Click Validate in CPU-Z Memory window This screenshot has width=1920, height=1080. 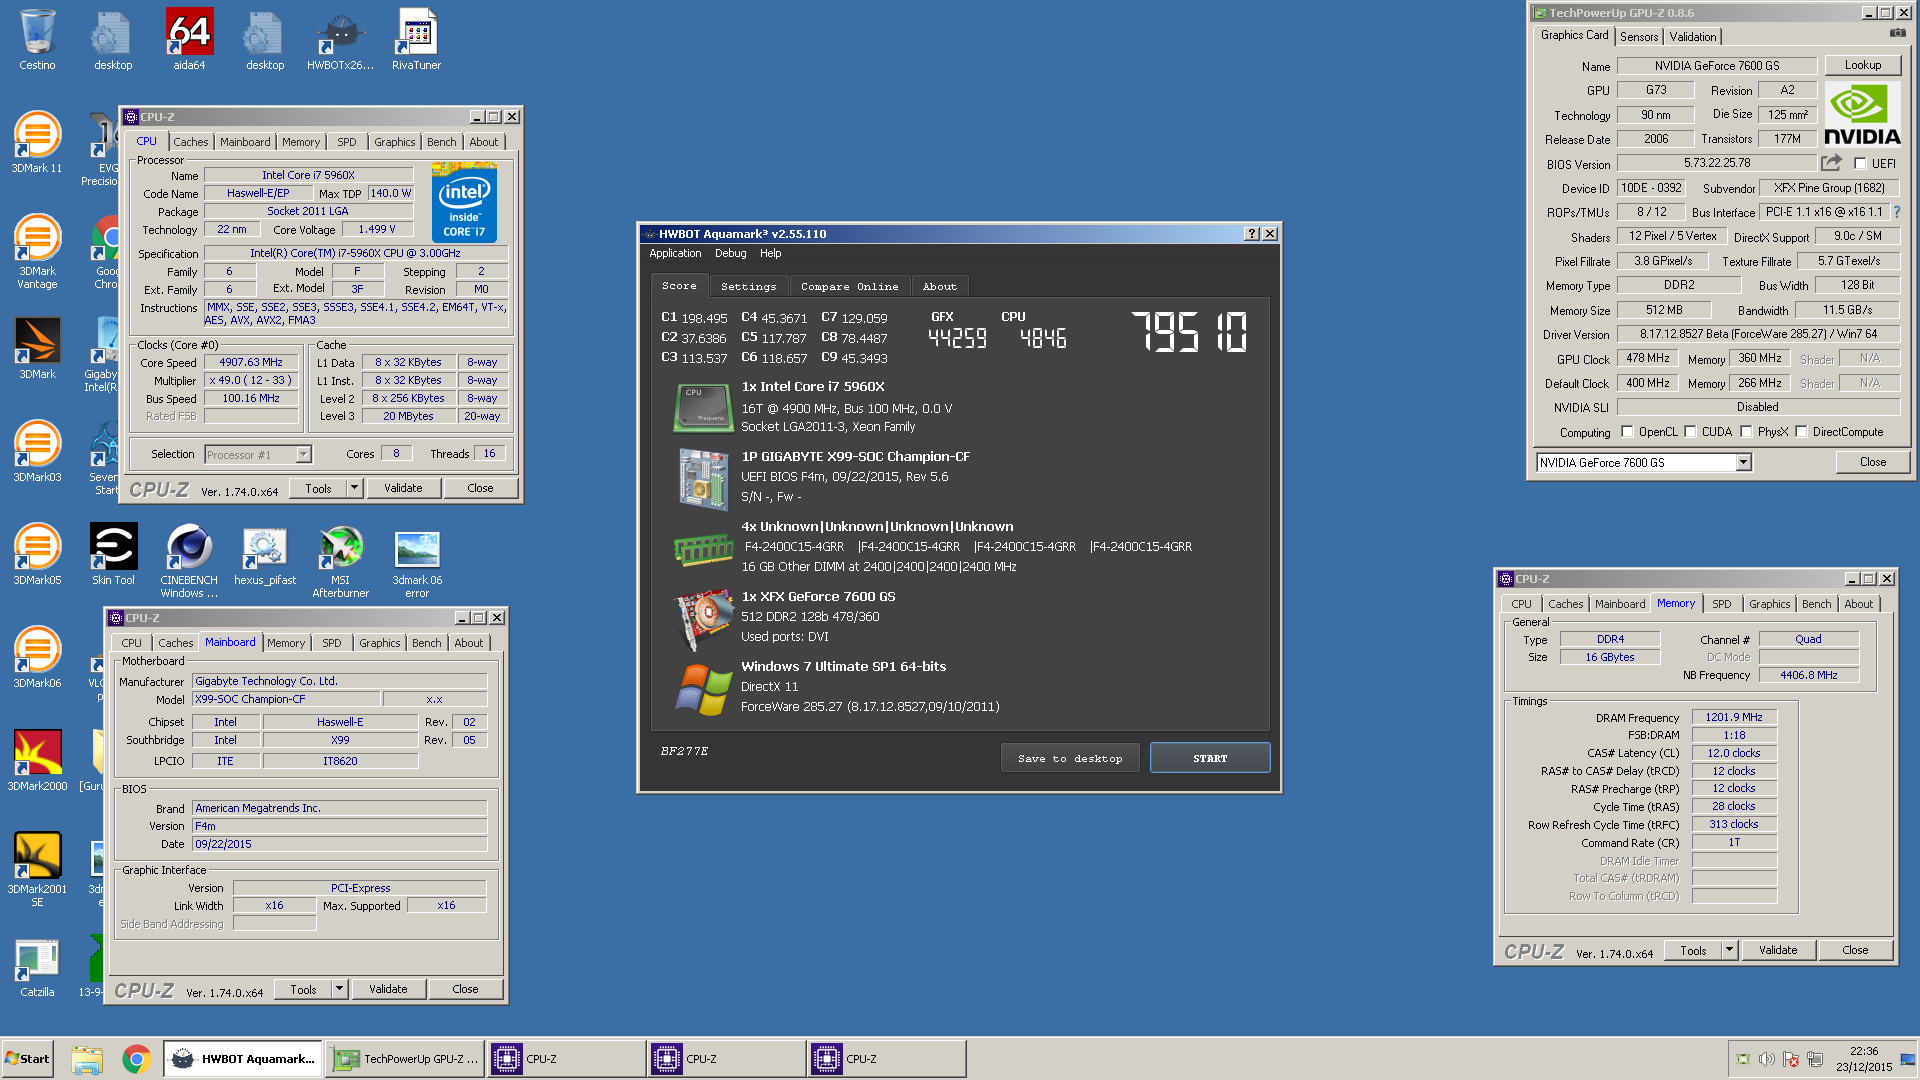[x=1778, y=950]
